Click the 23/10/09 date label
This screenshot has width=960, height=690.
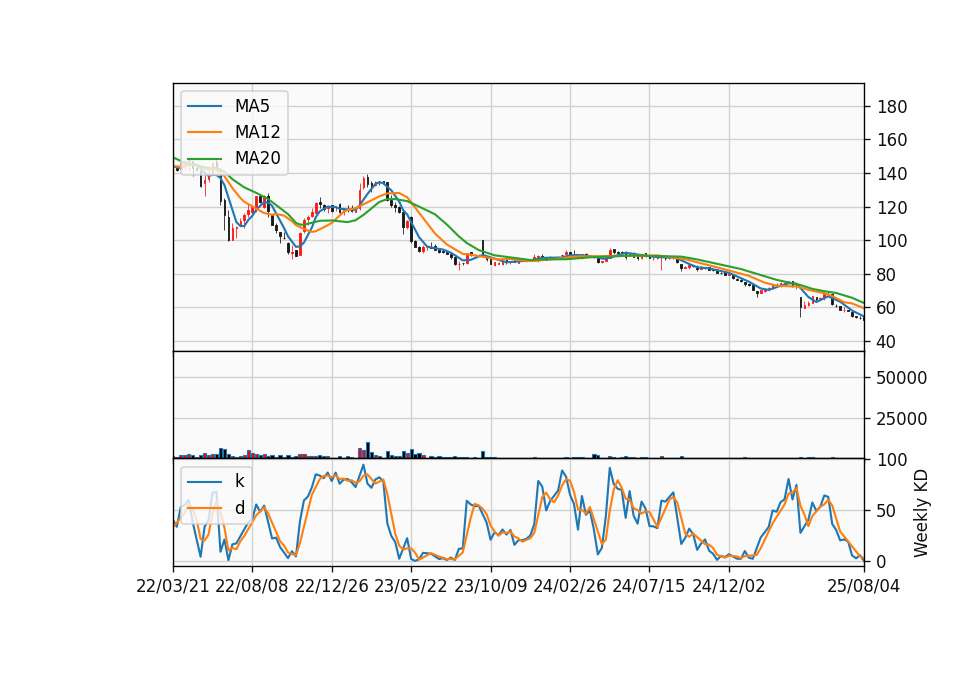[490, 586]
